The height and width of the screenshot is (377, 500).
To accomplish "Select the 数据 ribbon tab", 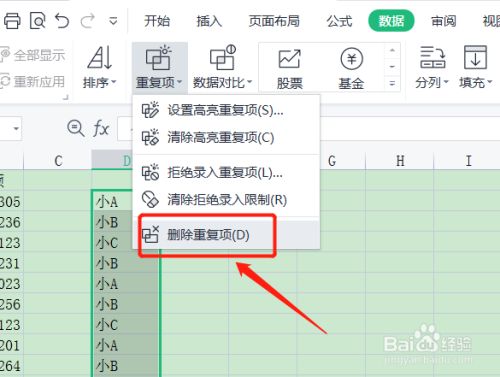I will pyautogui.click(x=391, y=21).
